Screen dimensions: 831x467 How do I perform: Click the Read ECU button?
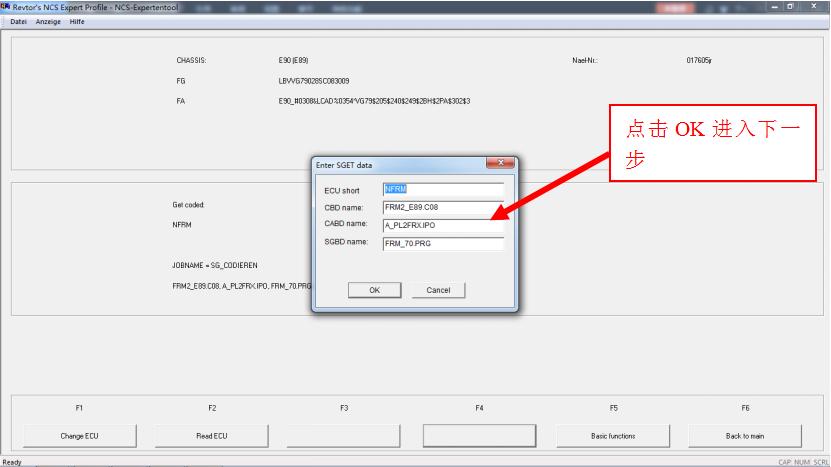click(211, 436)
